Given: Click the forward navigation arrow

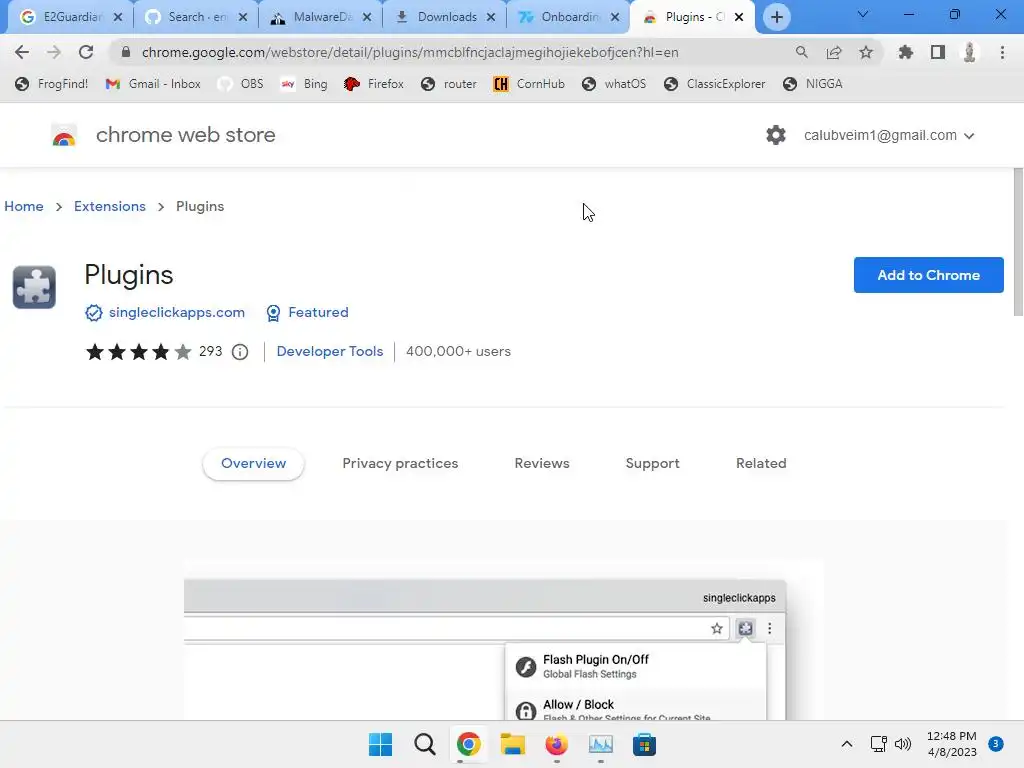Looking at the screenshot, I should 54,52.
